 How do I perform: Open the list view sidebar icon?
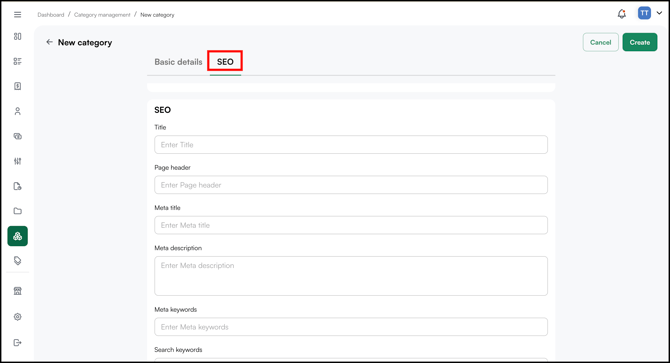click(x=18, y=61)
